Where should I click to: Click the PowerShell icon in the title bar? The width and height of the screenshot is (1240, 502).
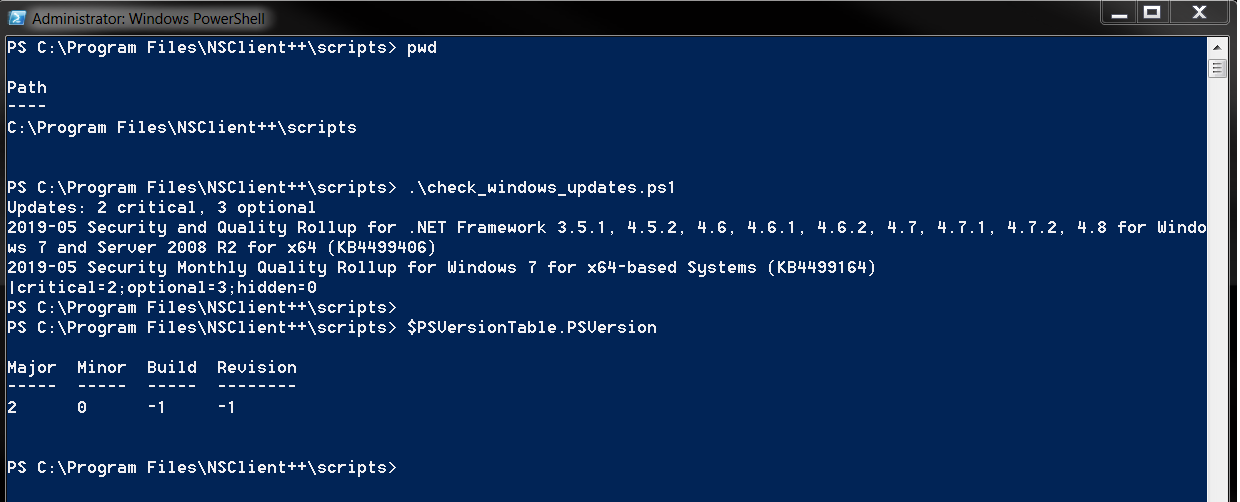[16, 17]
